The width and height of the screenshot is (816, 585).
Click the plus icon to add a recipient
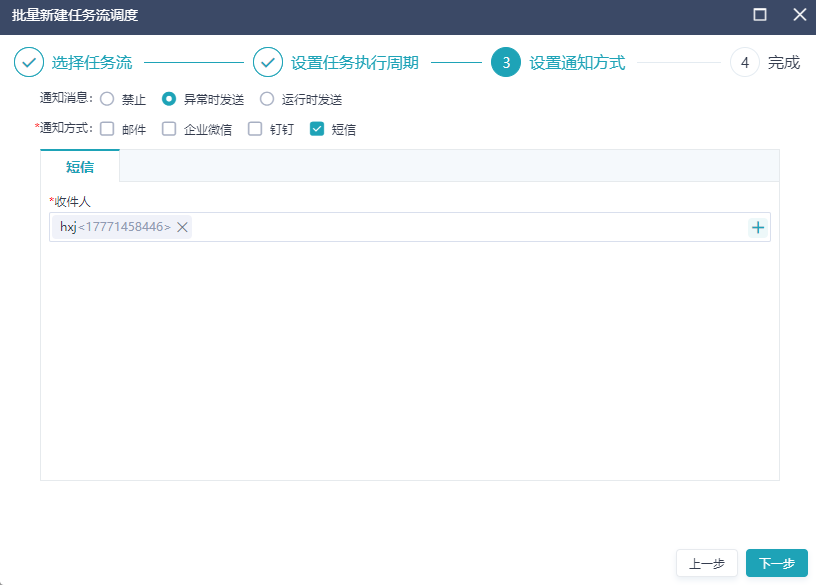pyautogui.click(x=758, y=227)
